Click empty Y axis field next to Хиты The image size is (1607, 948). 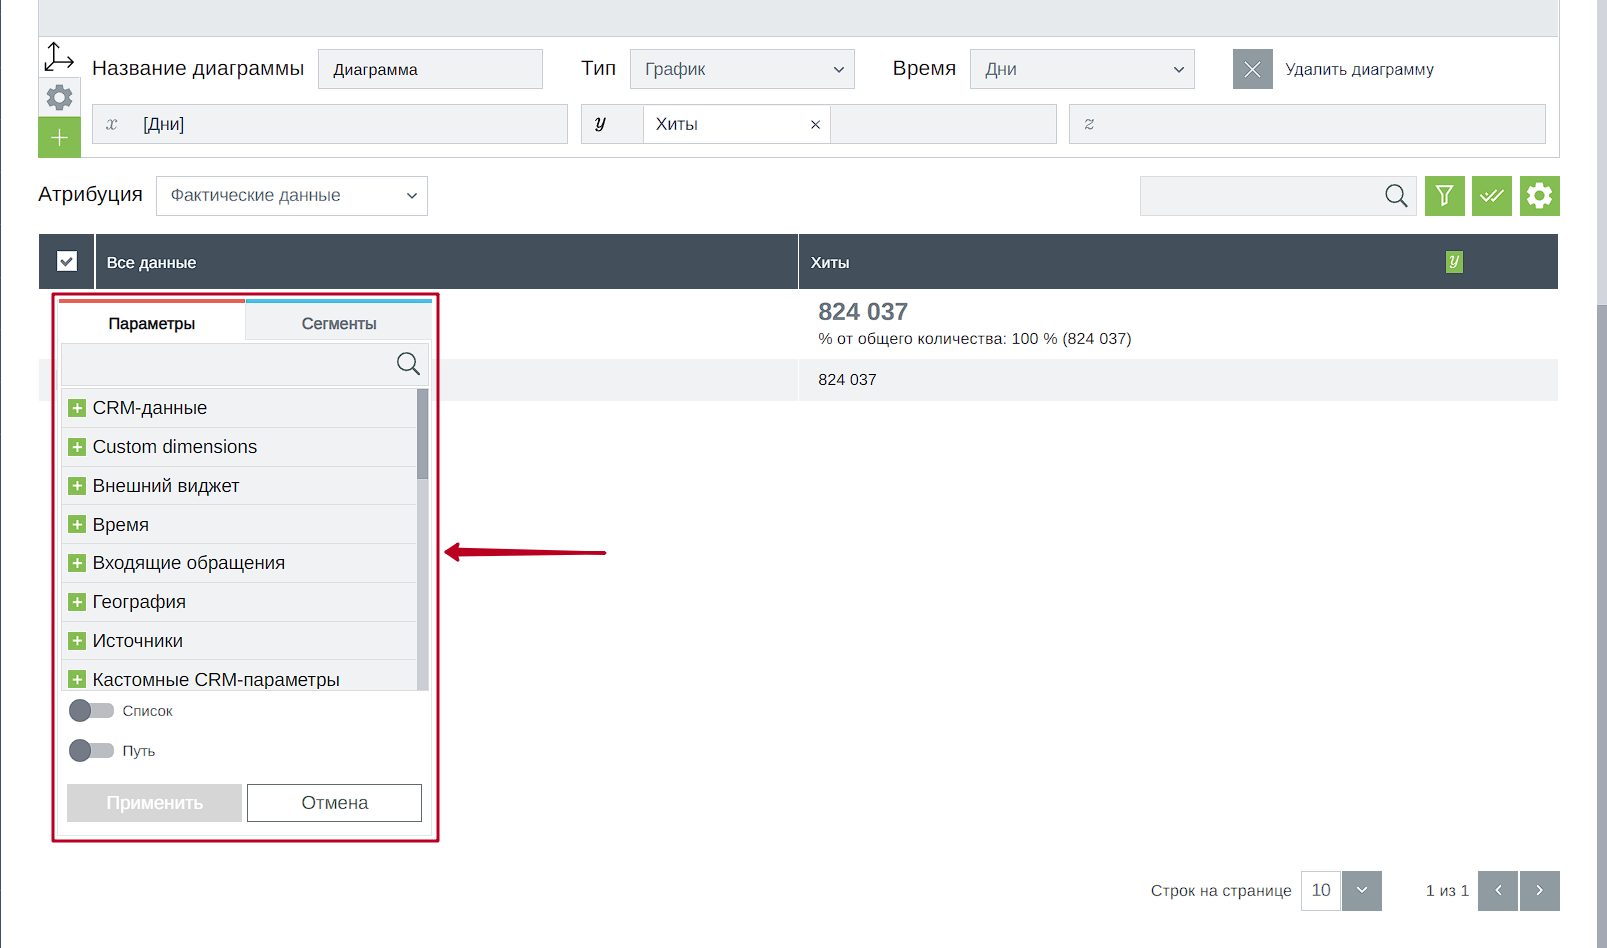[x=943, y=124]
